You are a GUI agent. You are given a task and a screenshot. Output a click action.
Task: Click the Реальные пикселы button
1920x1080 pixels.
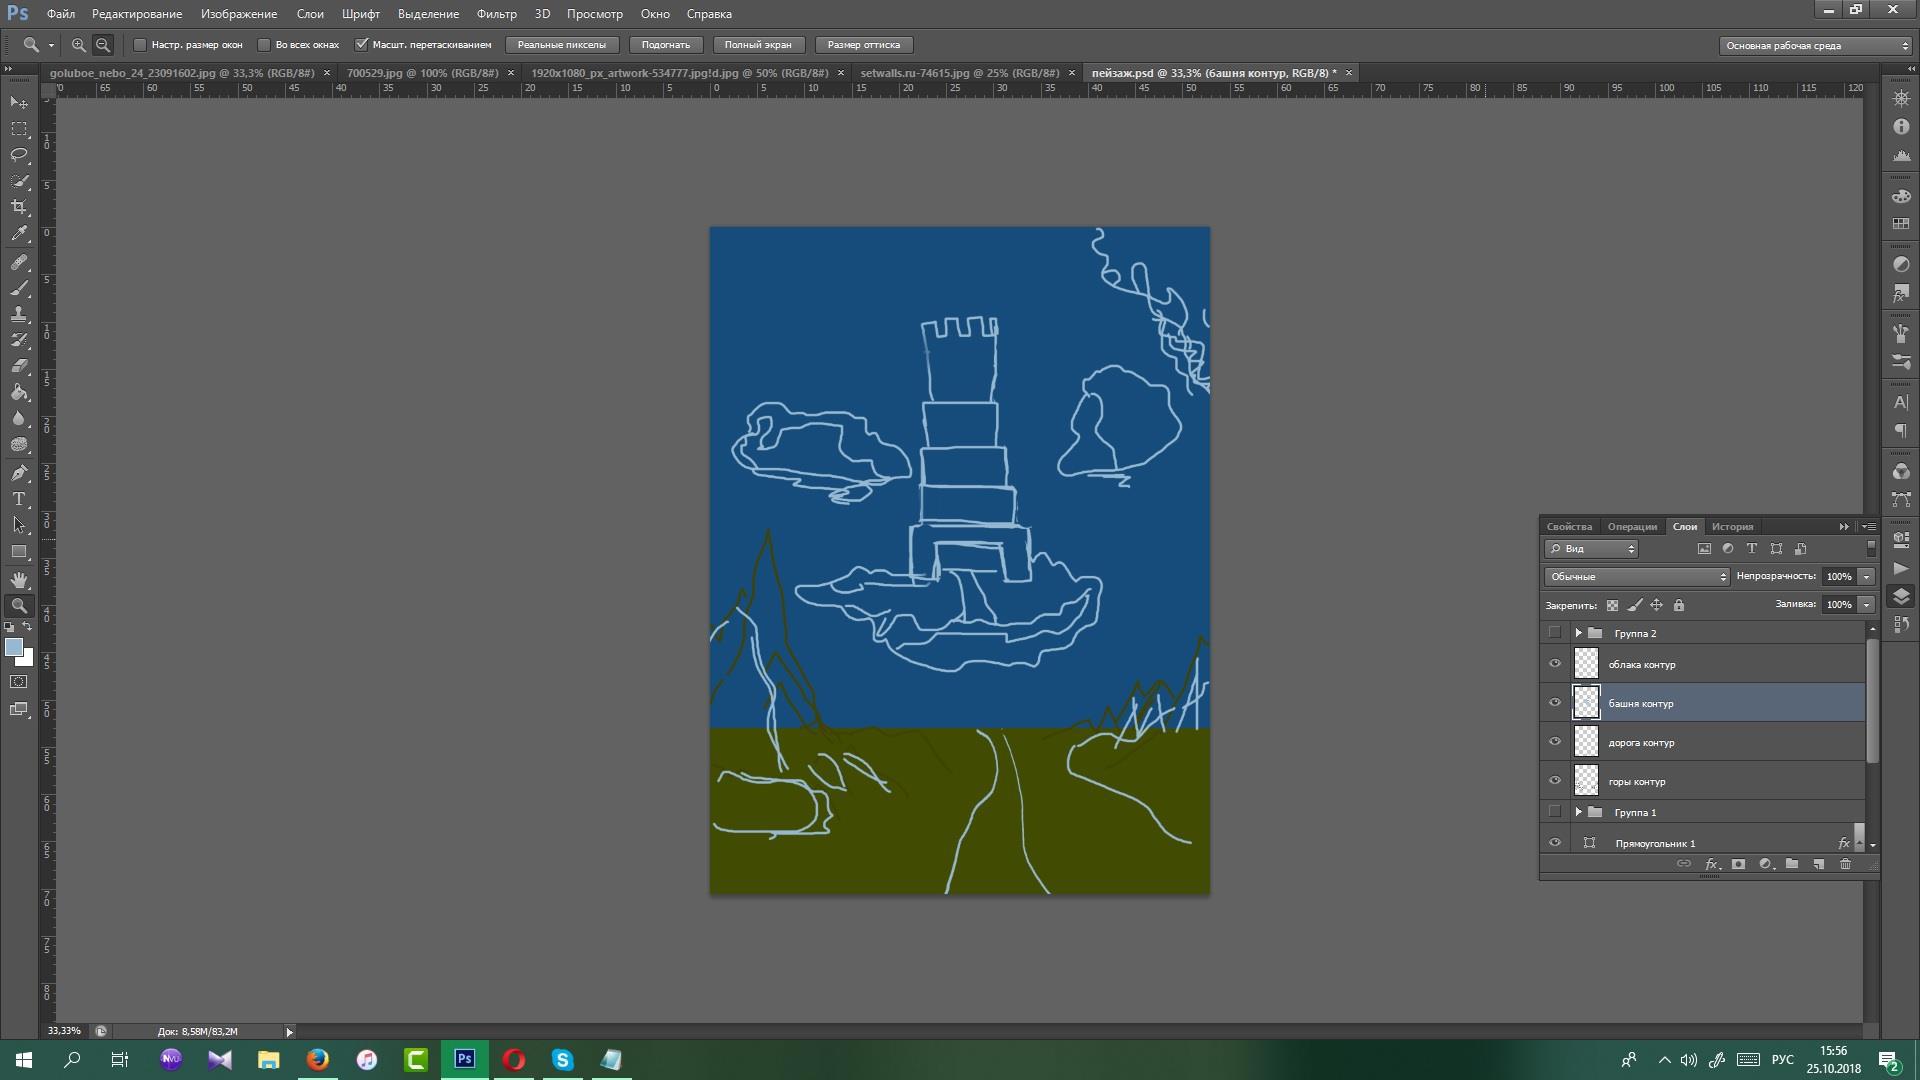561,45
